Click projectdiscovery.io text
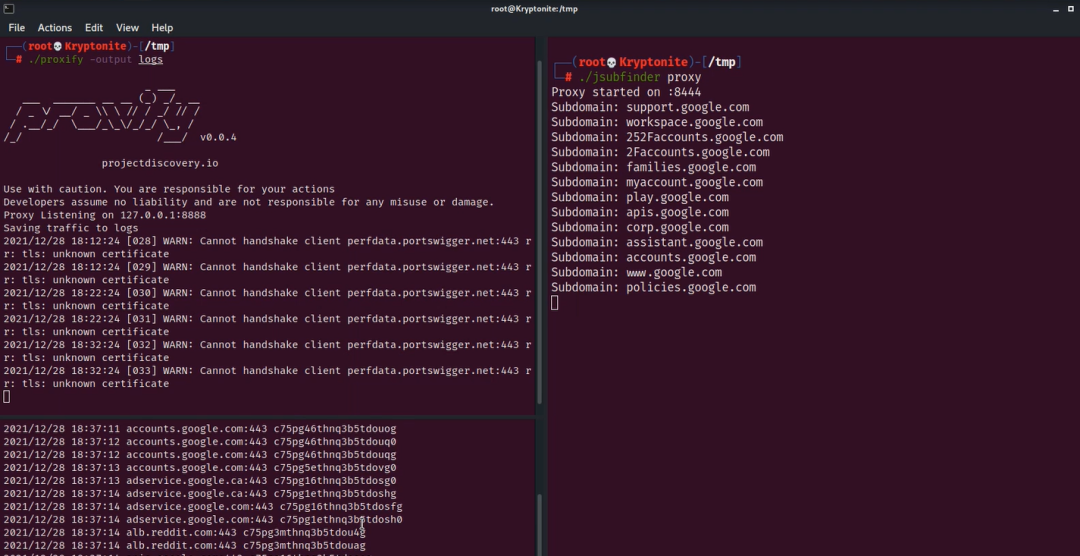1080x556 pixels. click(160, 163)
